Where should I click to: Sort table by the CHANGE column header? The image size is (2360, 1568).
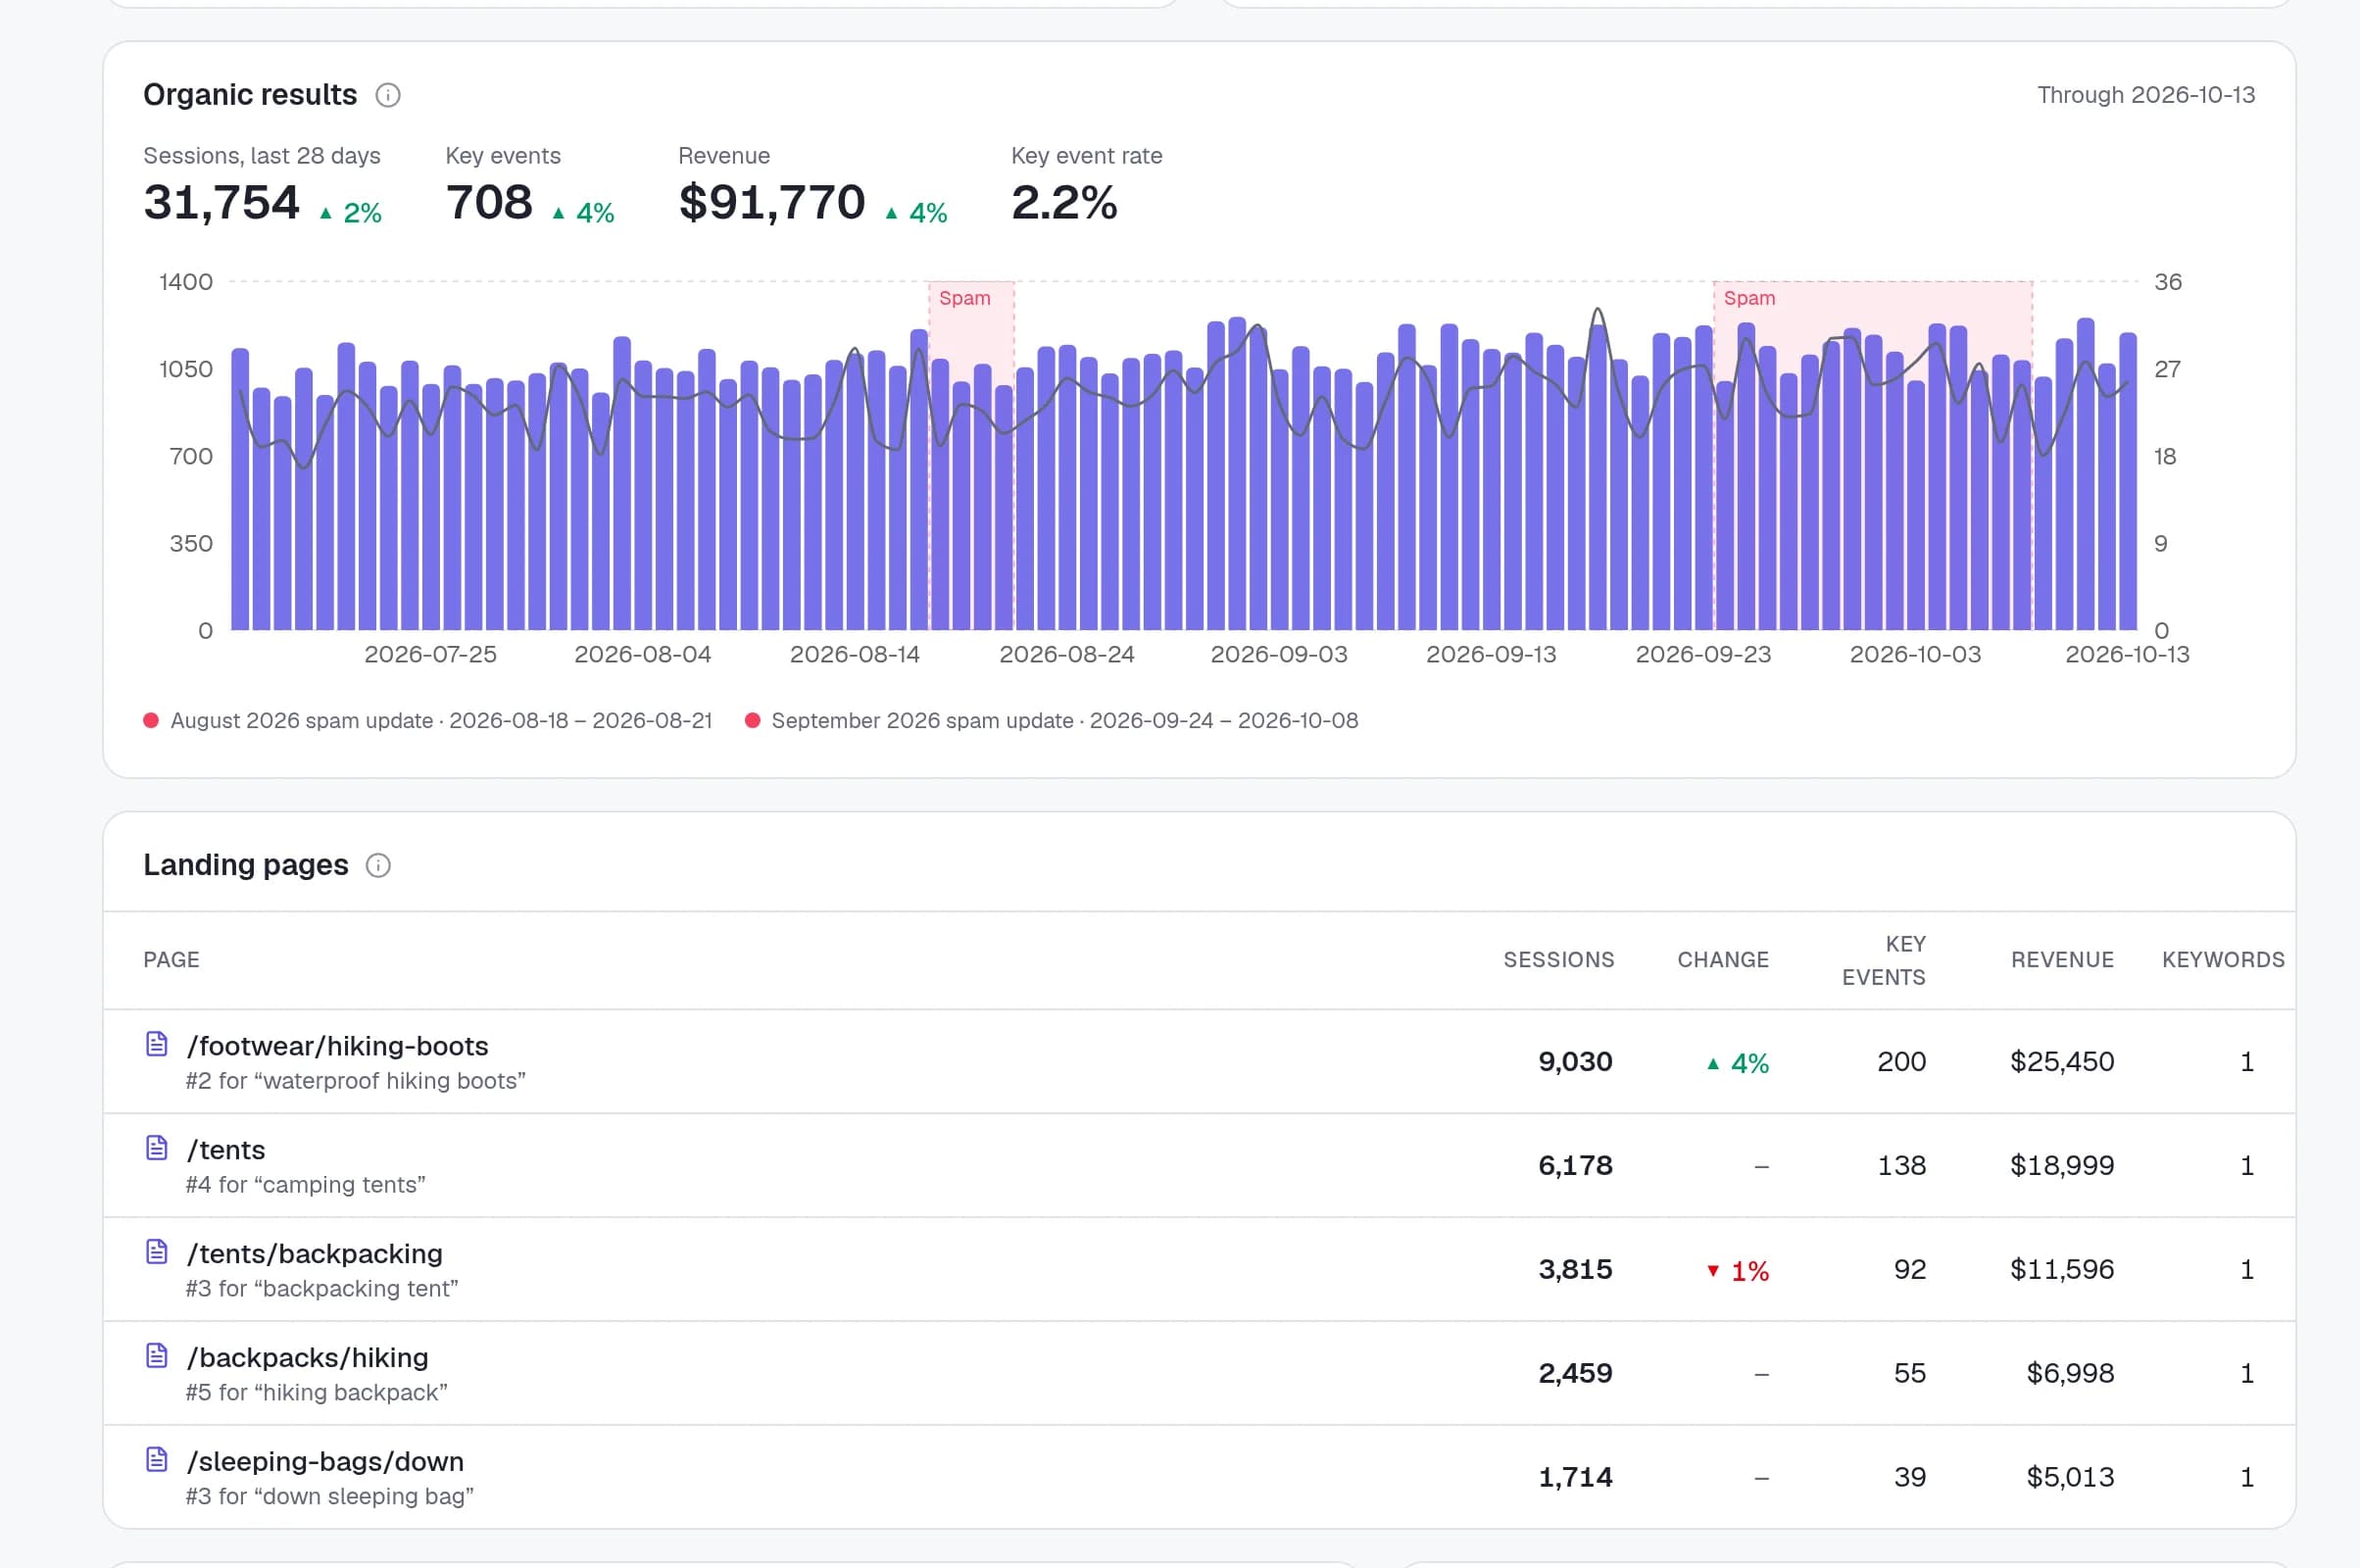click(x=1723, y=960)
